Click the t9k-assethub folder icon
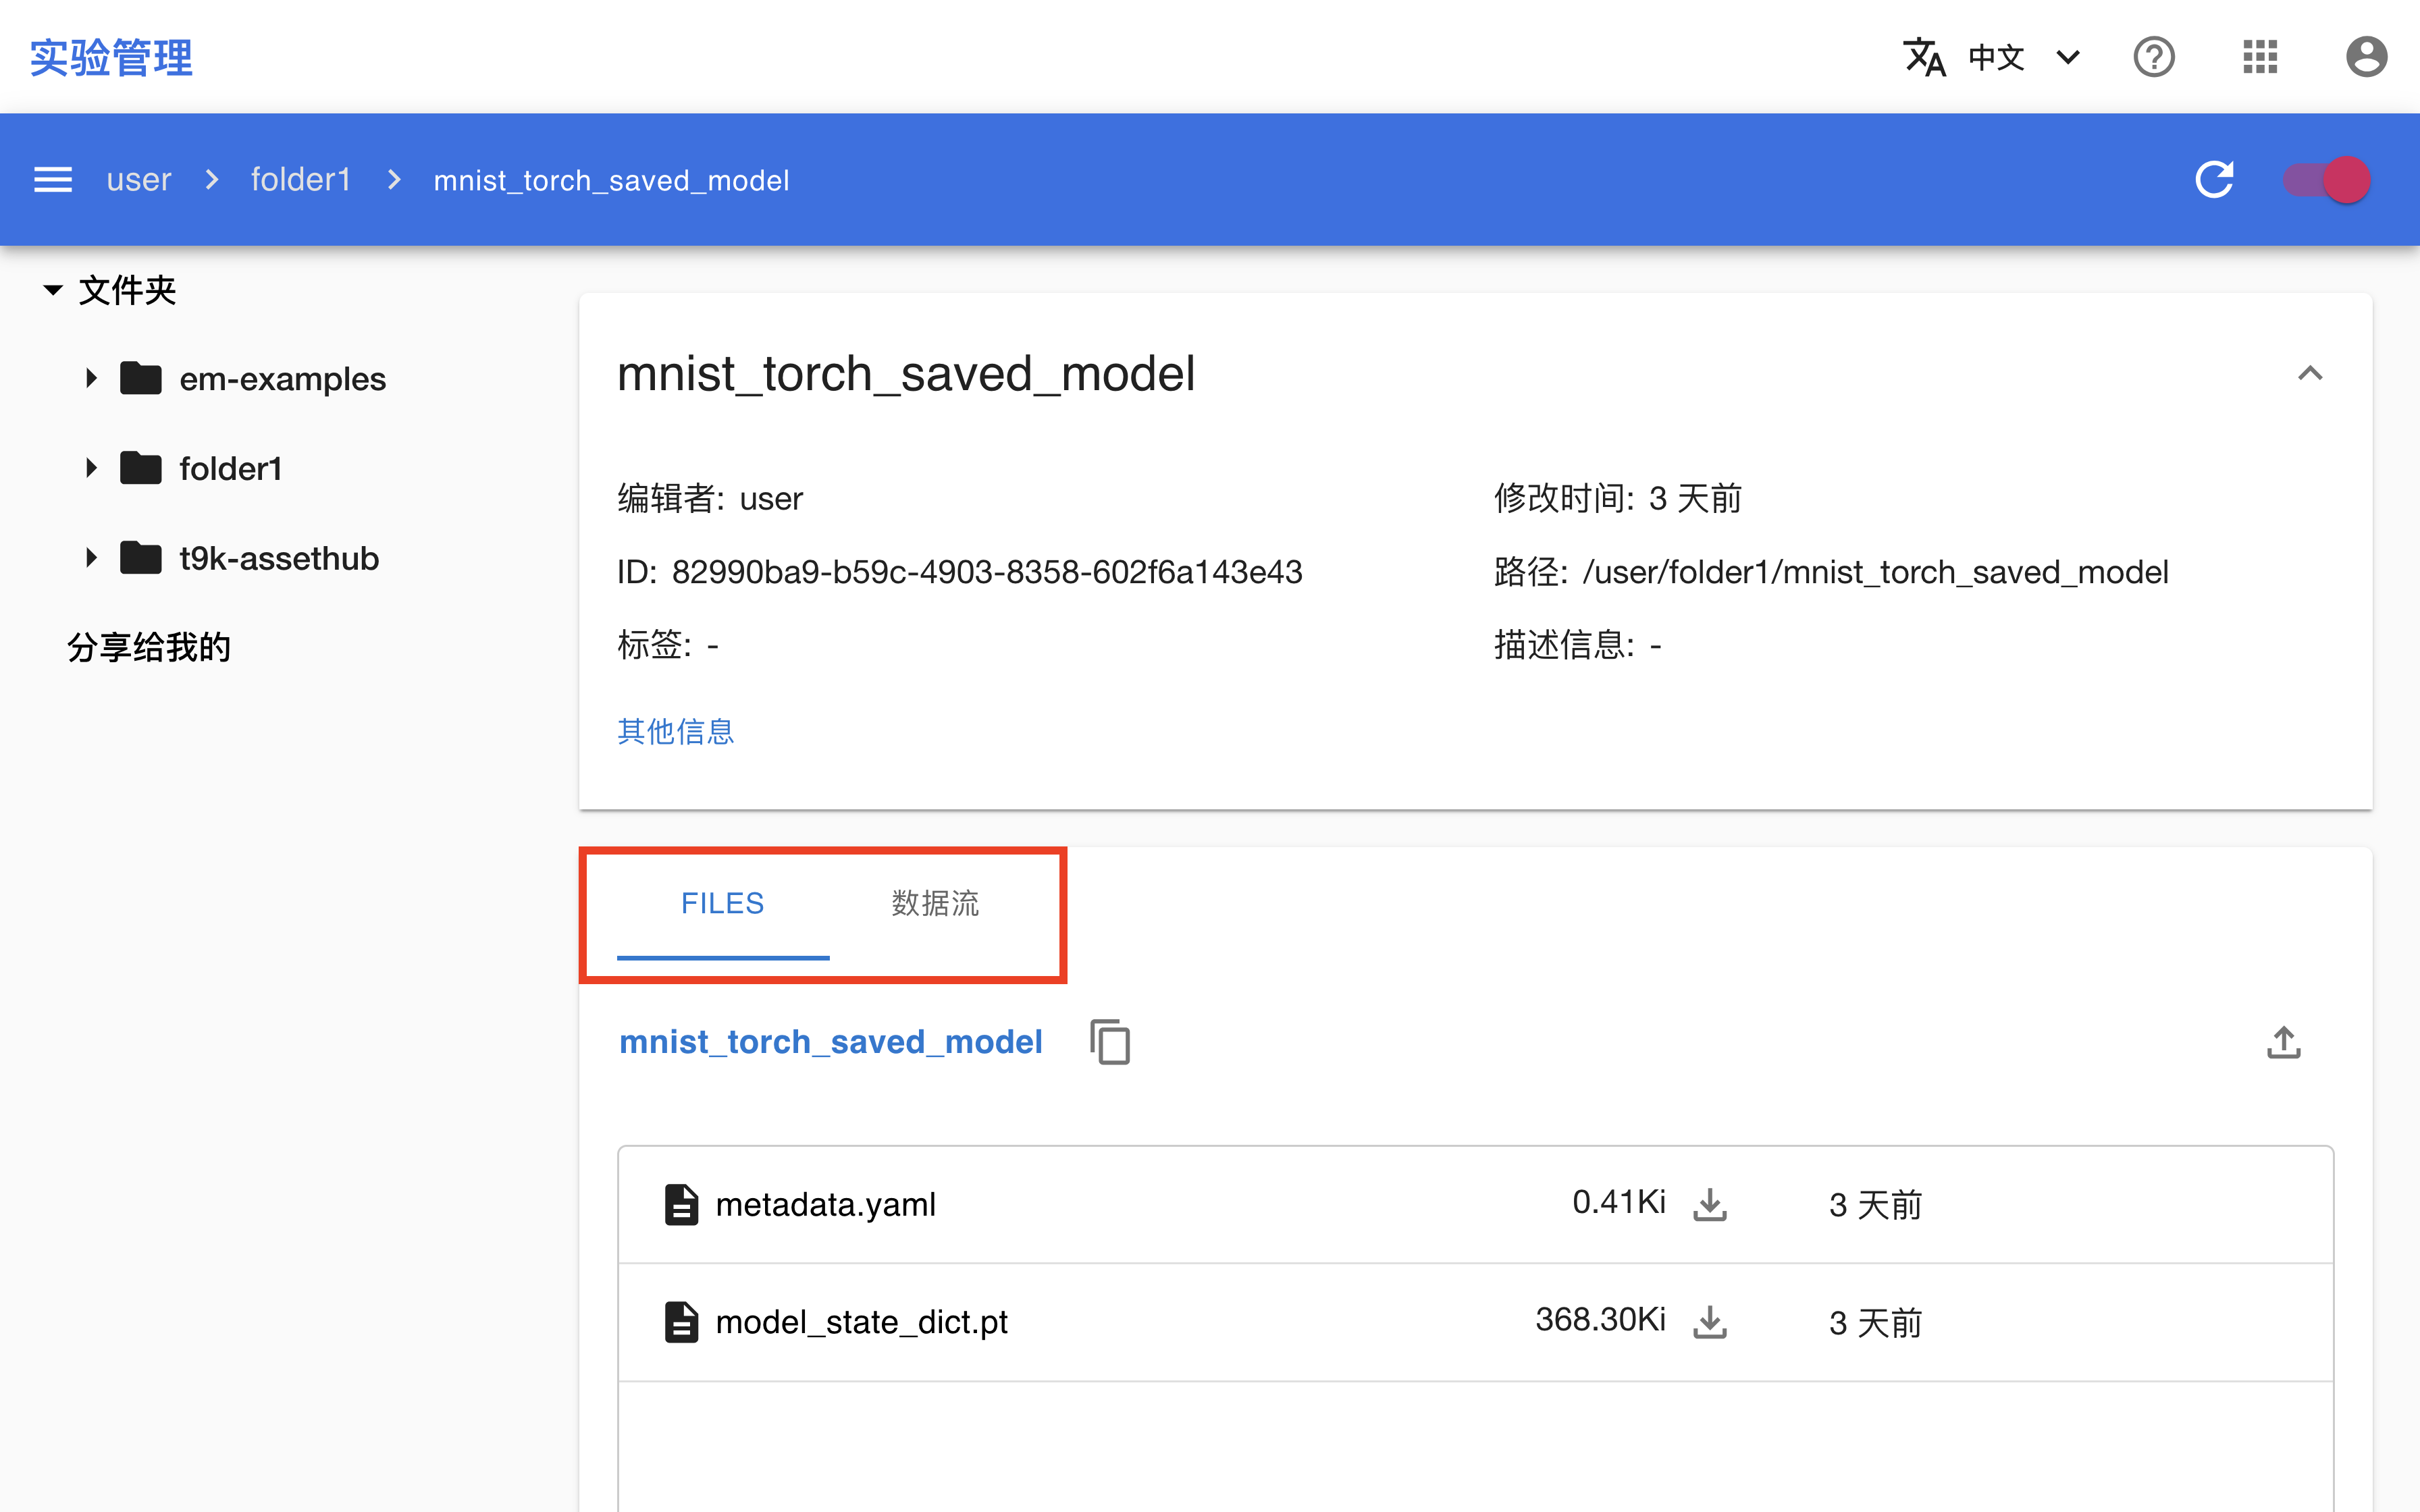The width and height of the screenshot is (2420, 1512). (141, 558)
